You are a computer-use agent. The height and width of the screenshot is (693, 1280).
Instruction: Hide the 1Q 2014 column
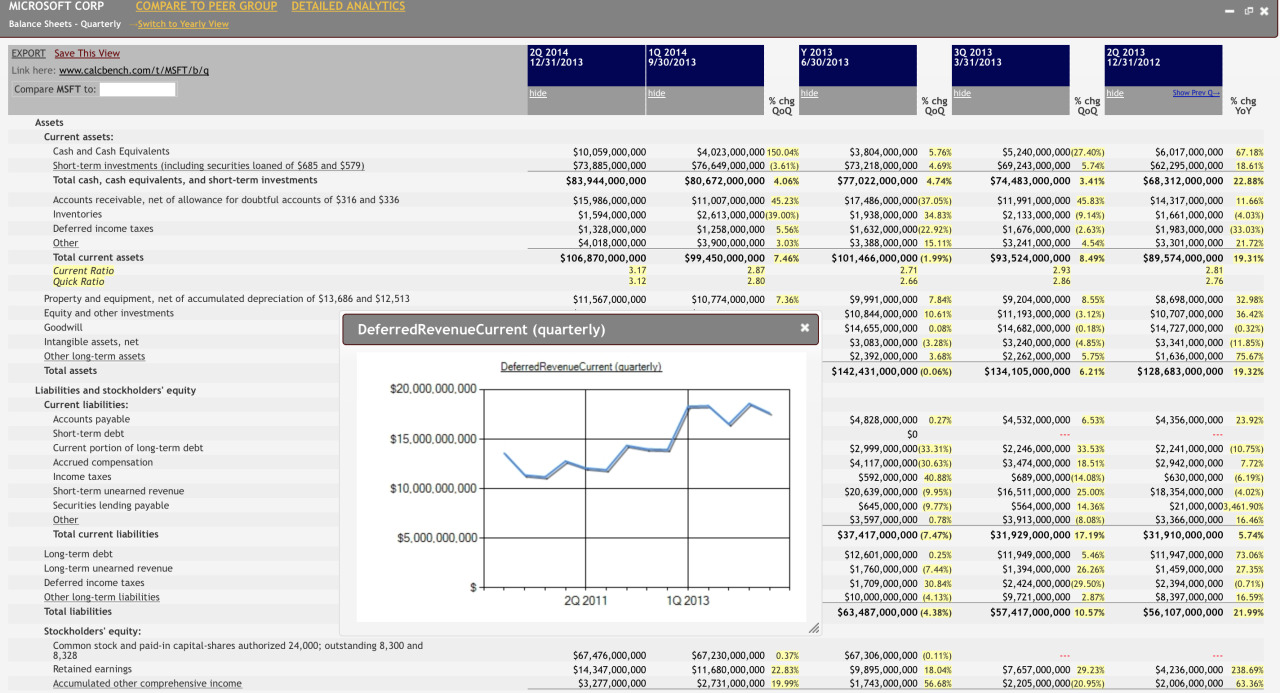[x=656, y=93]
